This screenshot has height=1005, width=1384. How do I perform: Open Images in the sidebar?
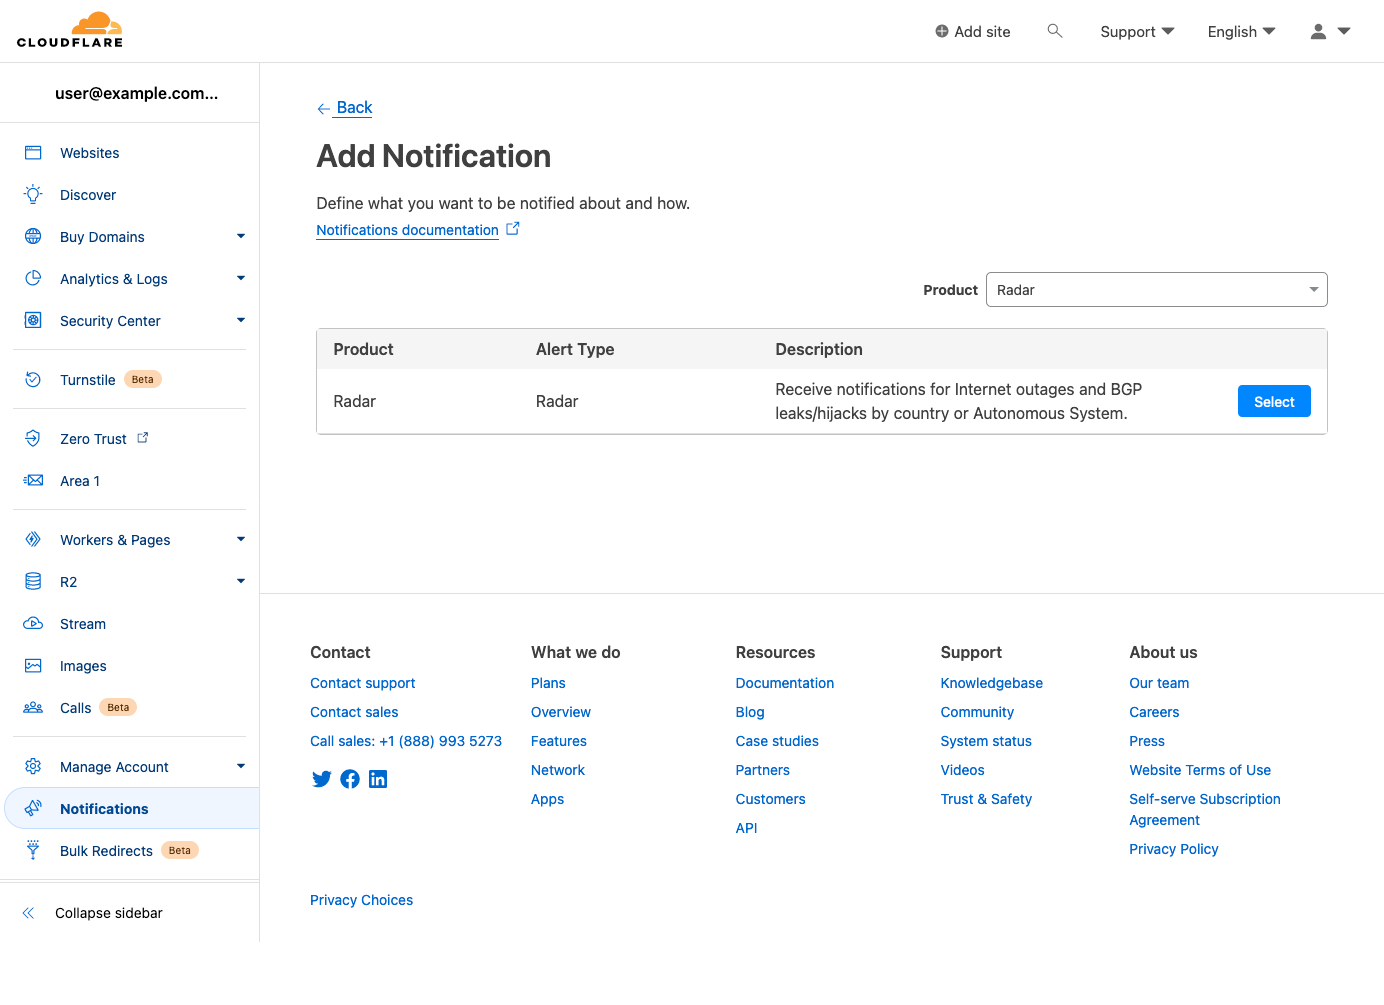83,666
